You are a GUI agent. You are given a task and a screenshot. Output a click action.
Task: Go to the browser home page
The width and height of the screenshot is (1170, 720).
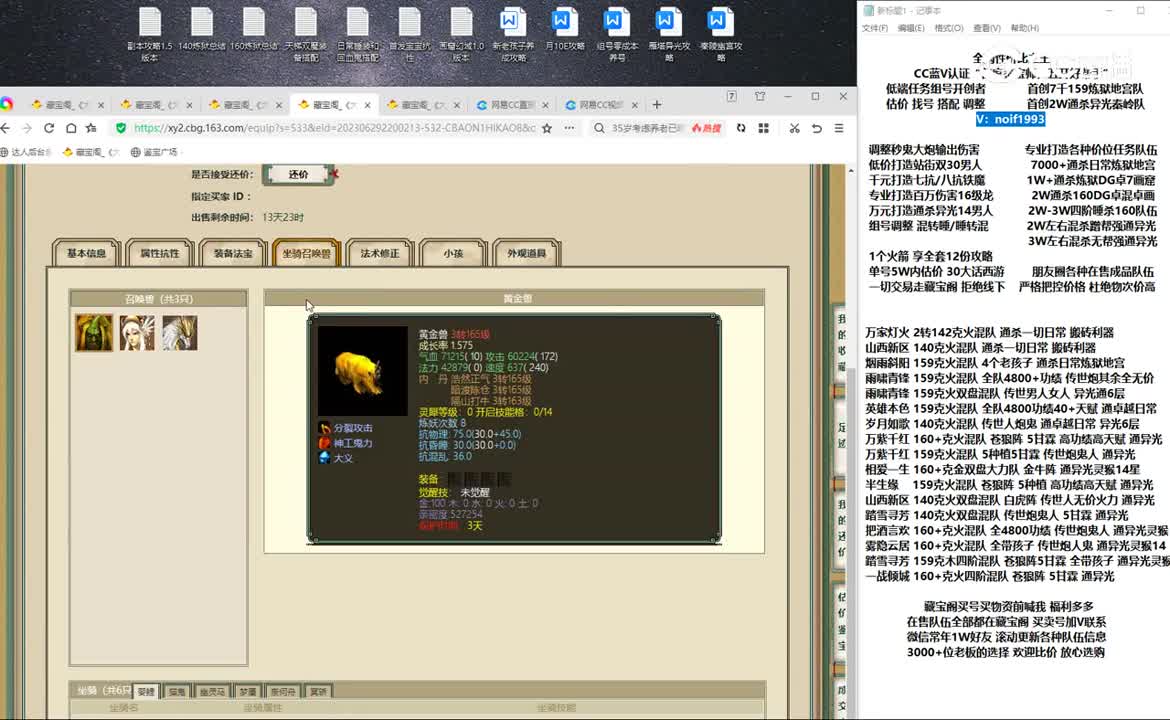70,128
